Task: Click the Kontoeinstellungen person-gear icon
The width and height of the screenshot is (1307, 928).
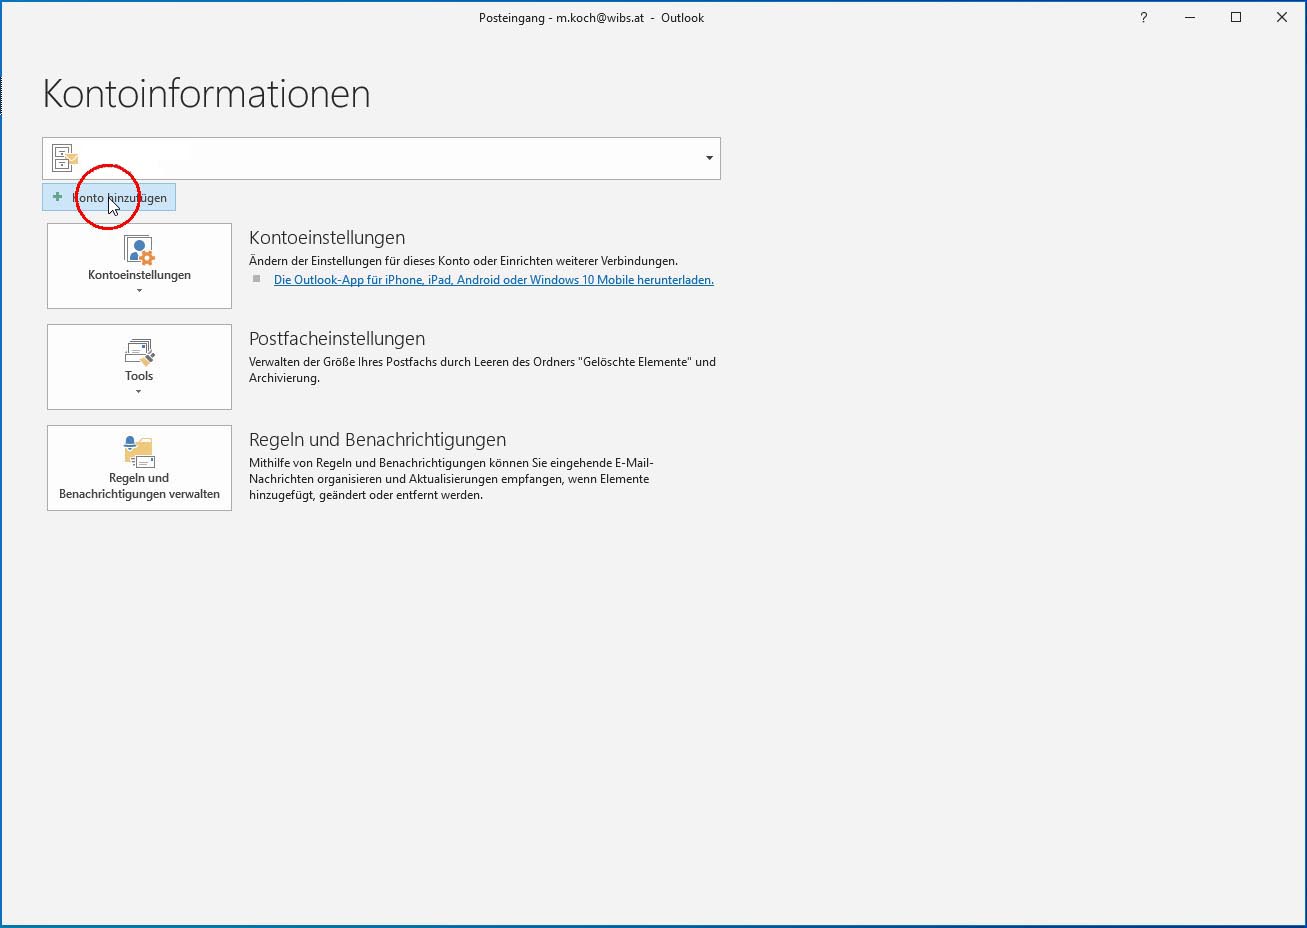Action: [x=139, y=250]
